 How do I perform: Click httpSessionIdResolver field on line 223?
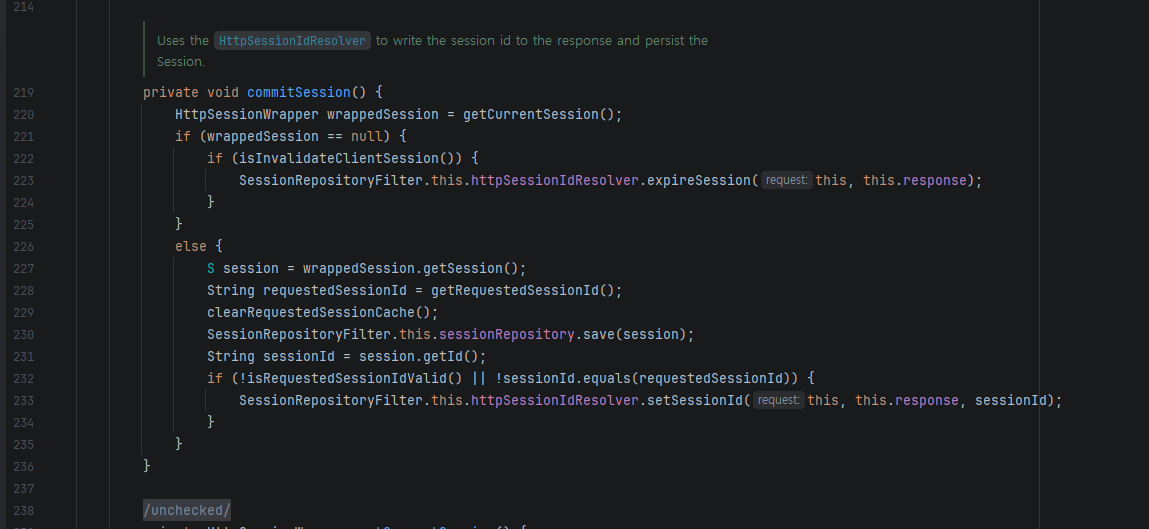[x=555, y=180]
